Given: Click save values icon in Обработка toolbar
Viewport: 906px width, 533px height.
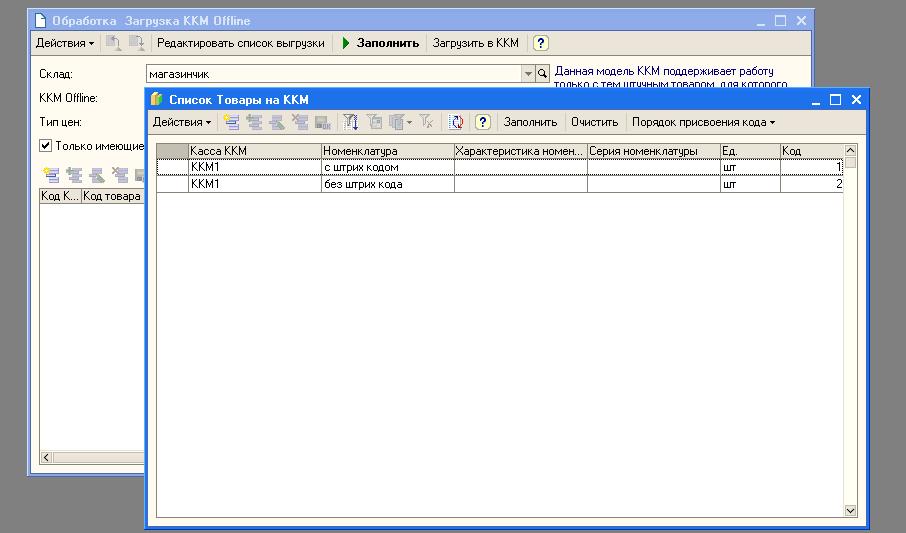Looking at the screenshot, I should coord(136,43).
